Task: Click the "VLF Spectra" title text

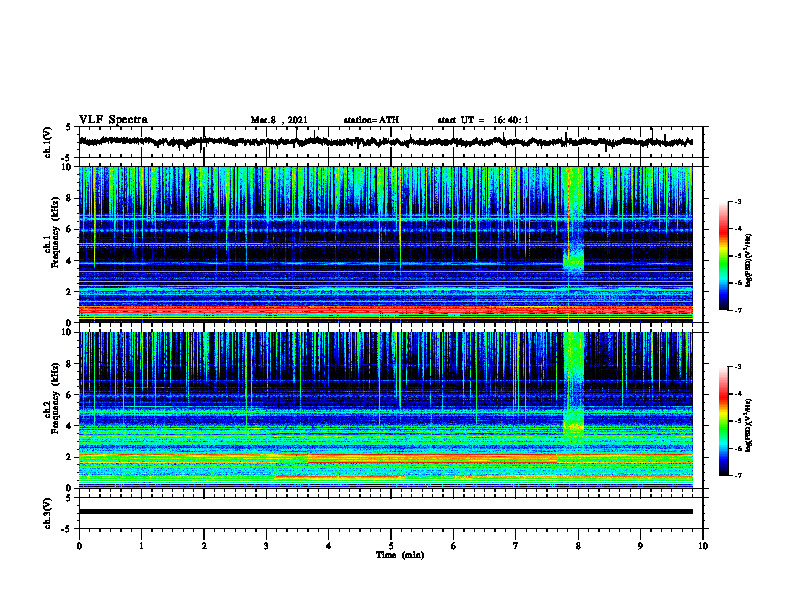Action: [113, 120]
